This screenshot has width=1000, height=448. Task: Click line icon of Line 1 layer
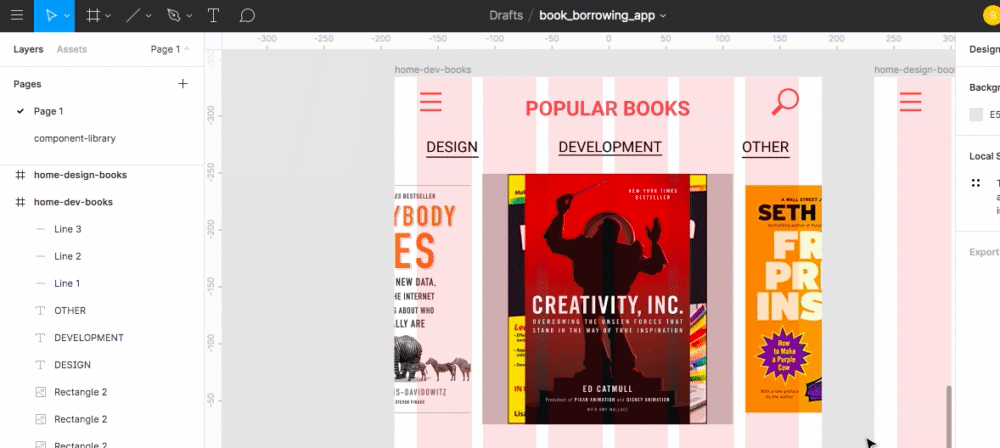(41, 283)
